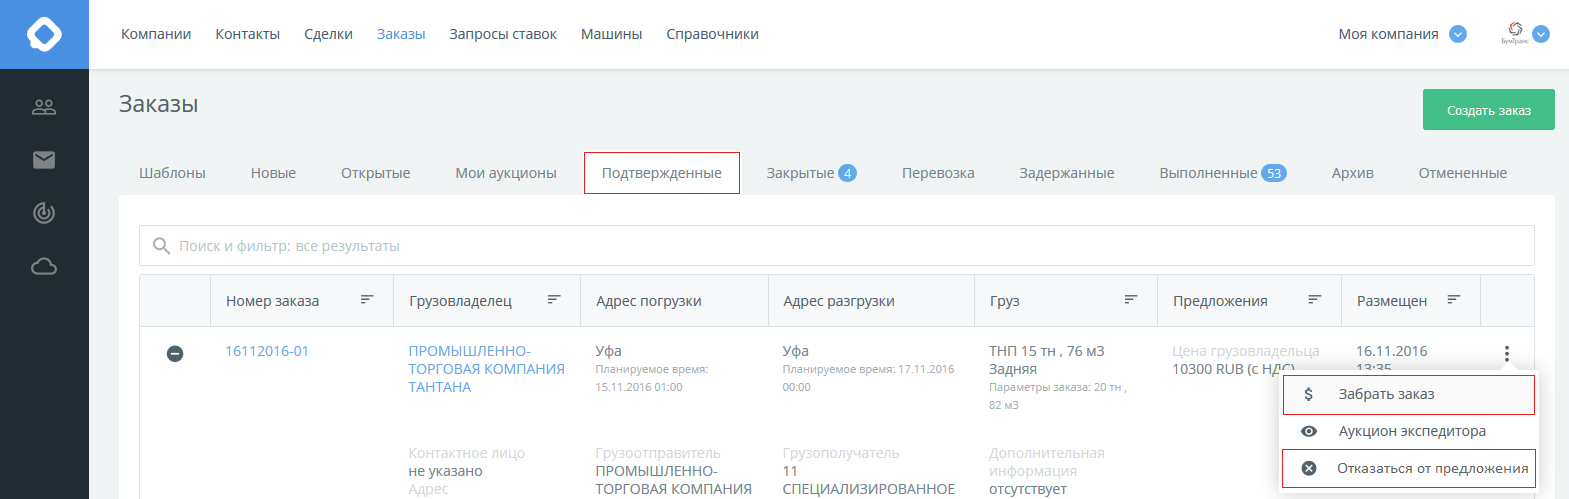Switch to the Шаблоны tab
Viewport: 1569px width, 499px height.
click(x=172, y=173)
